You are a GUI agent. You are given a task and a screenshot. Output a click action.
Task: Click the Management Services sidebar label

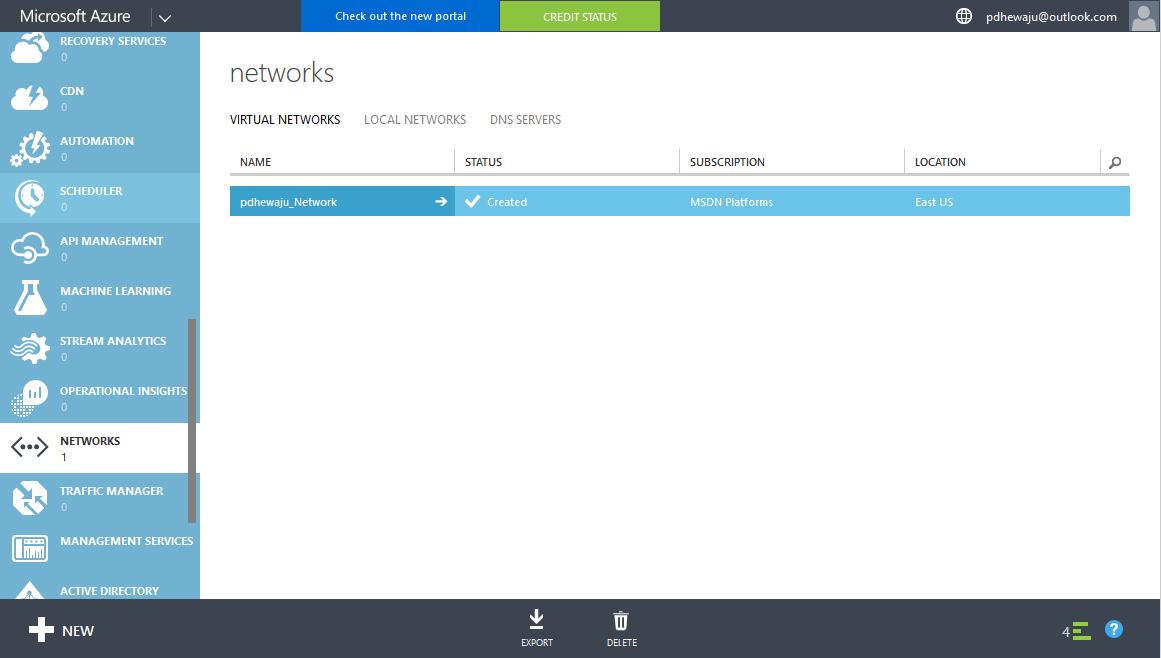127,541
